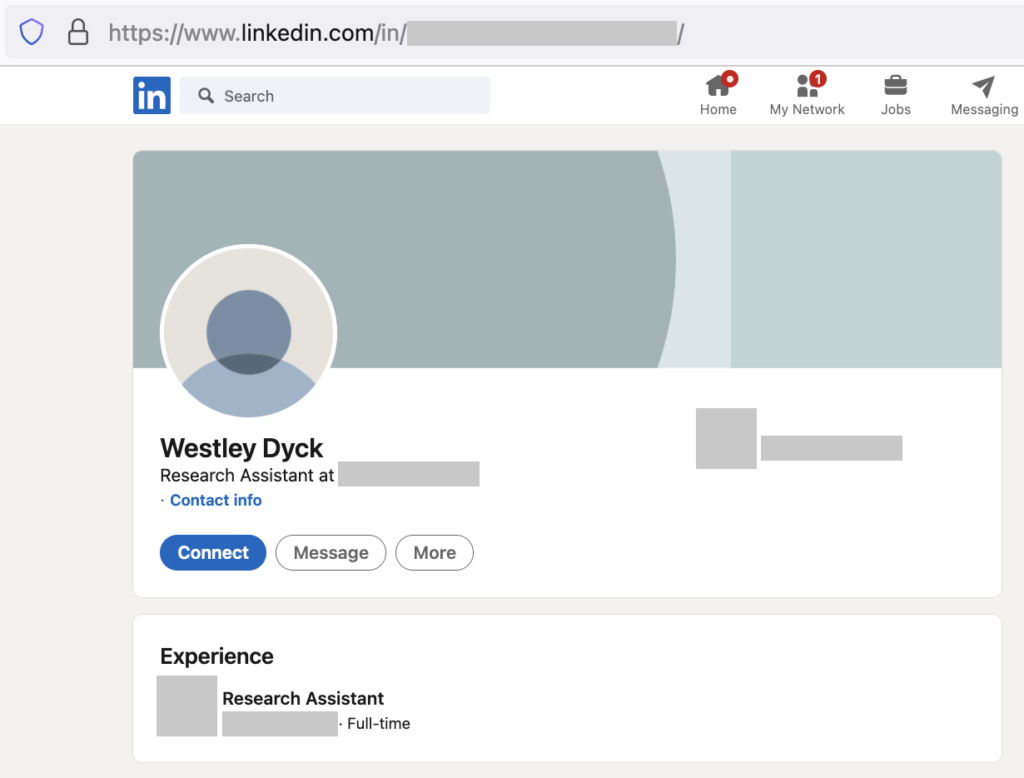Open the My Network icon
Image resolution: width=1024 pixels, height=778 pixels.
tap(806, 88)
